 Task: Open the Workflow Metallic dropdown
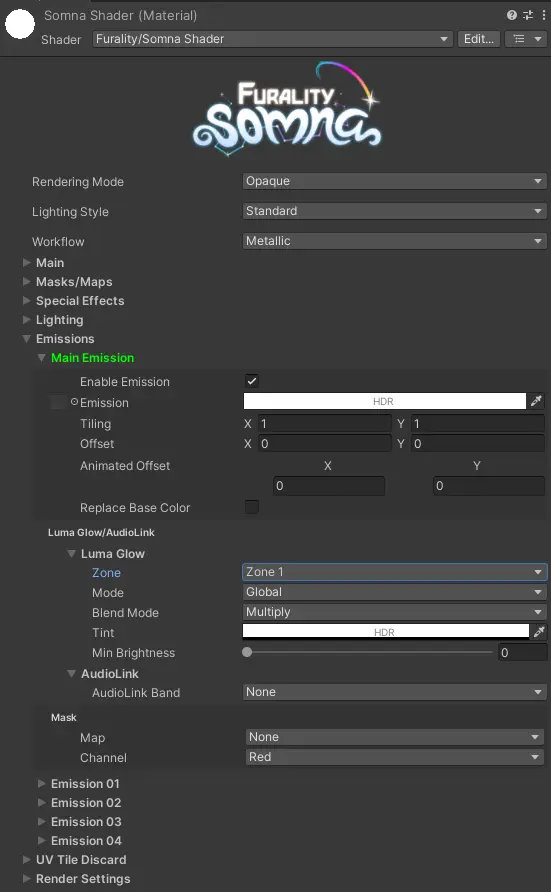click(x=395, y=241)
